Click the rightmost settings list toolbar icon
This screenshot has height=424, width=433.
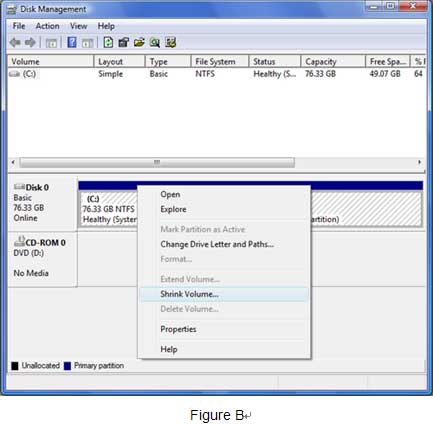click(170, 42)
